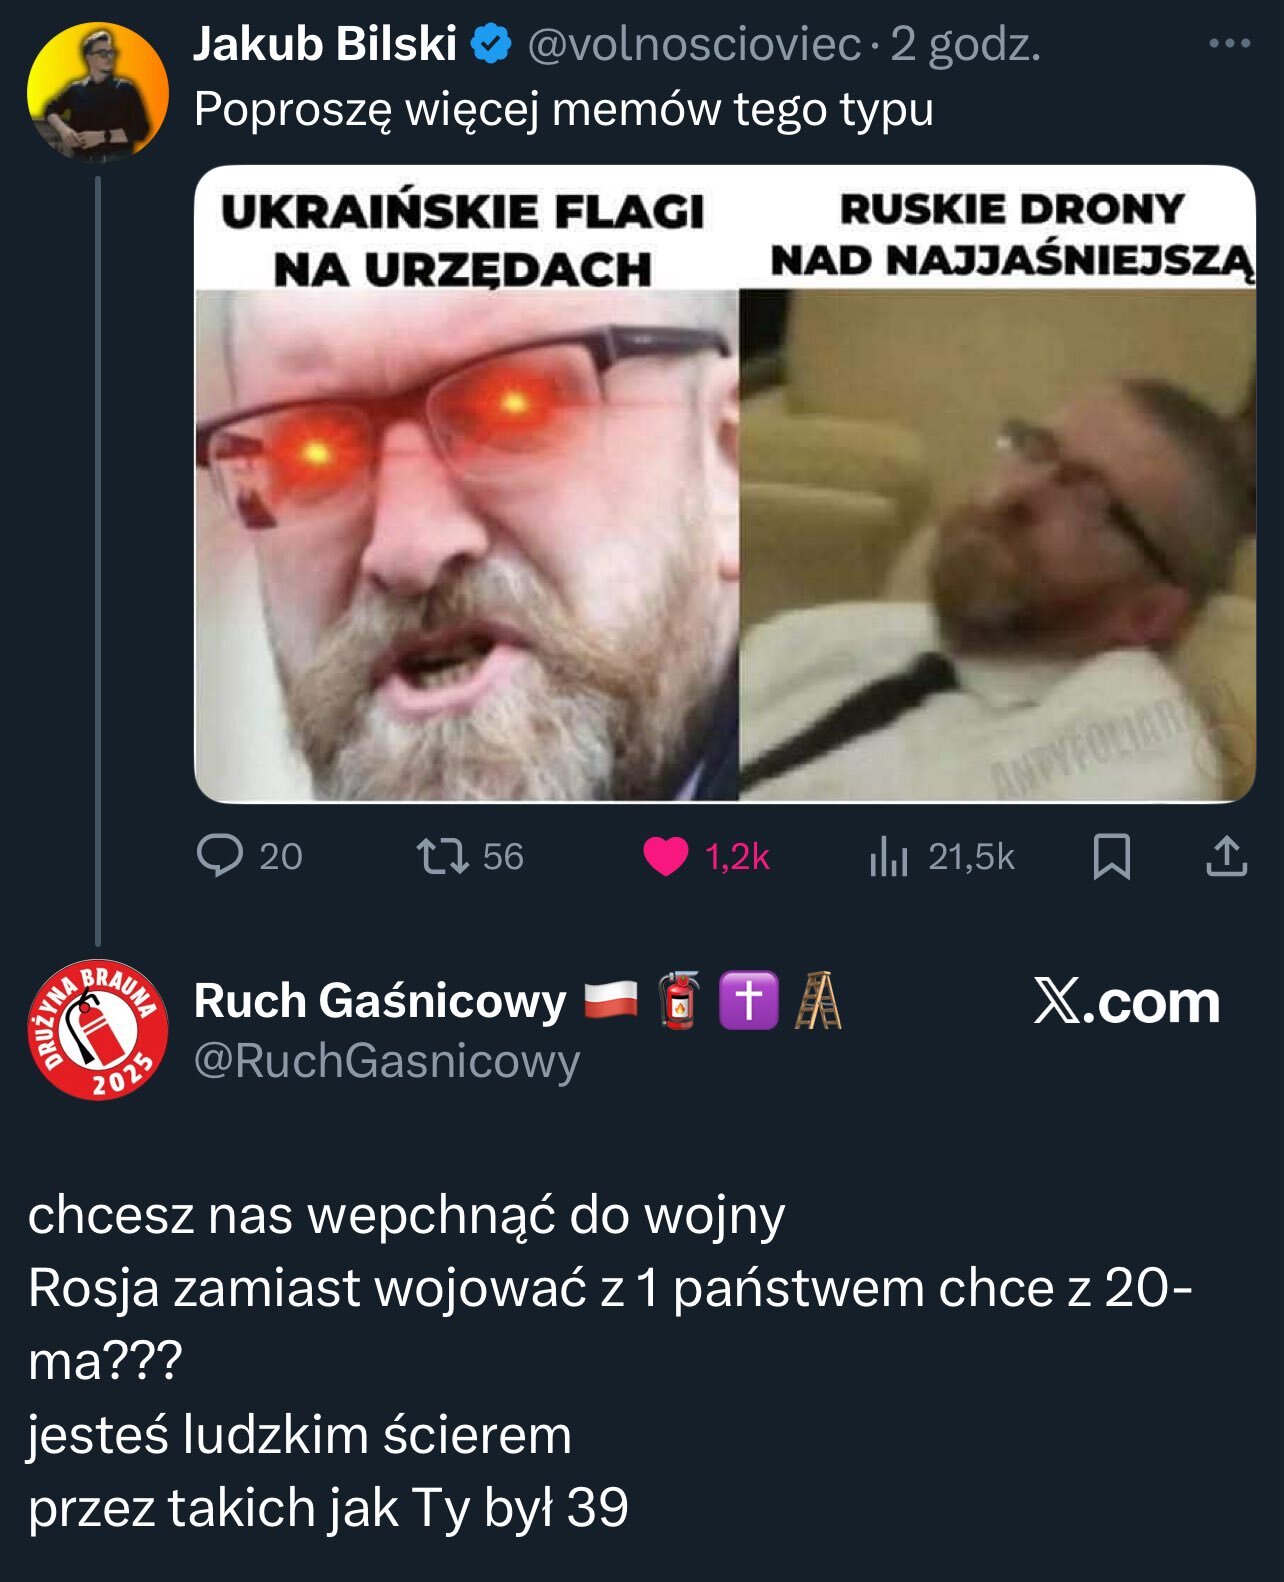Viewport: 1284px width, 1582px height.
Task: Open the three-dot more options menu
Action: pos(1229,44)
